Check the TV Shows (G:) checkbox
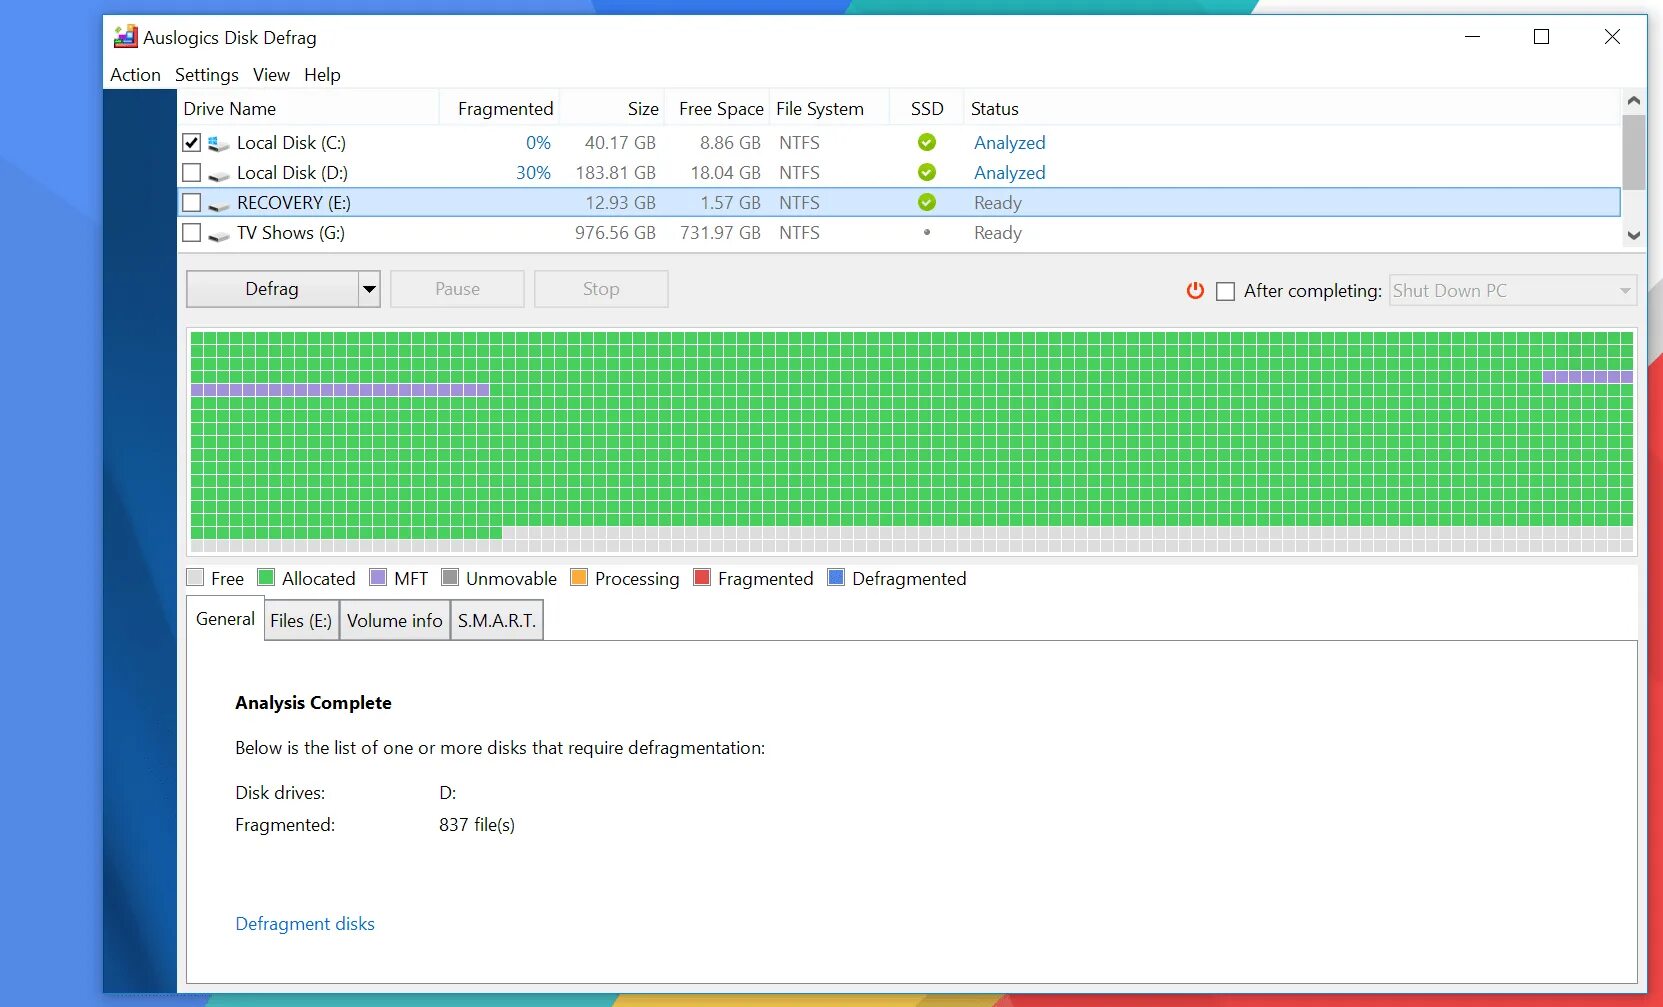Image resolution: width=1663 pixels, height=1007 pixels. click(192, 232)
